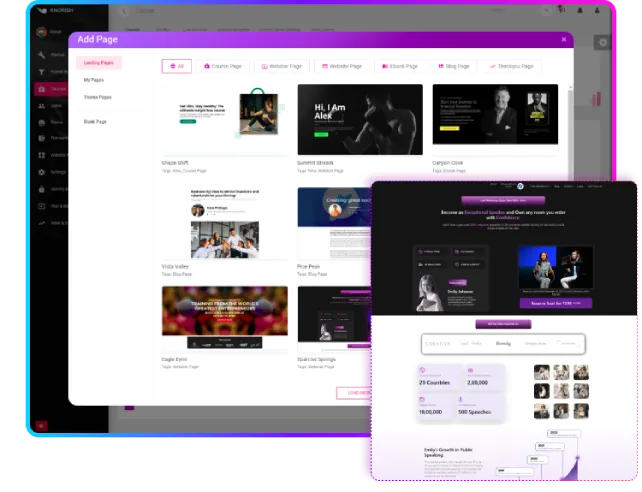642x492 pixels.
Task: Filter templates by Course Page
Action: pyautogui.click(x=223, y=66)
